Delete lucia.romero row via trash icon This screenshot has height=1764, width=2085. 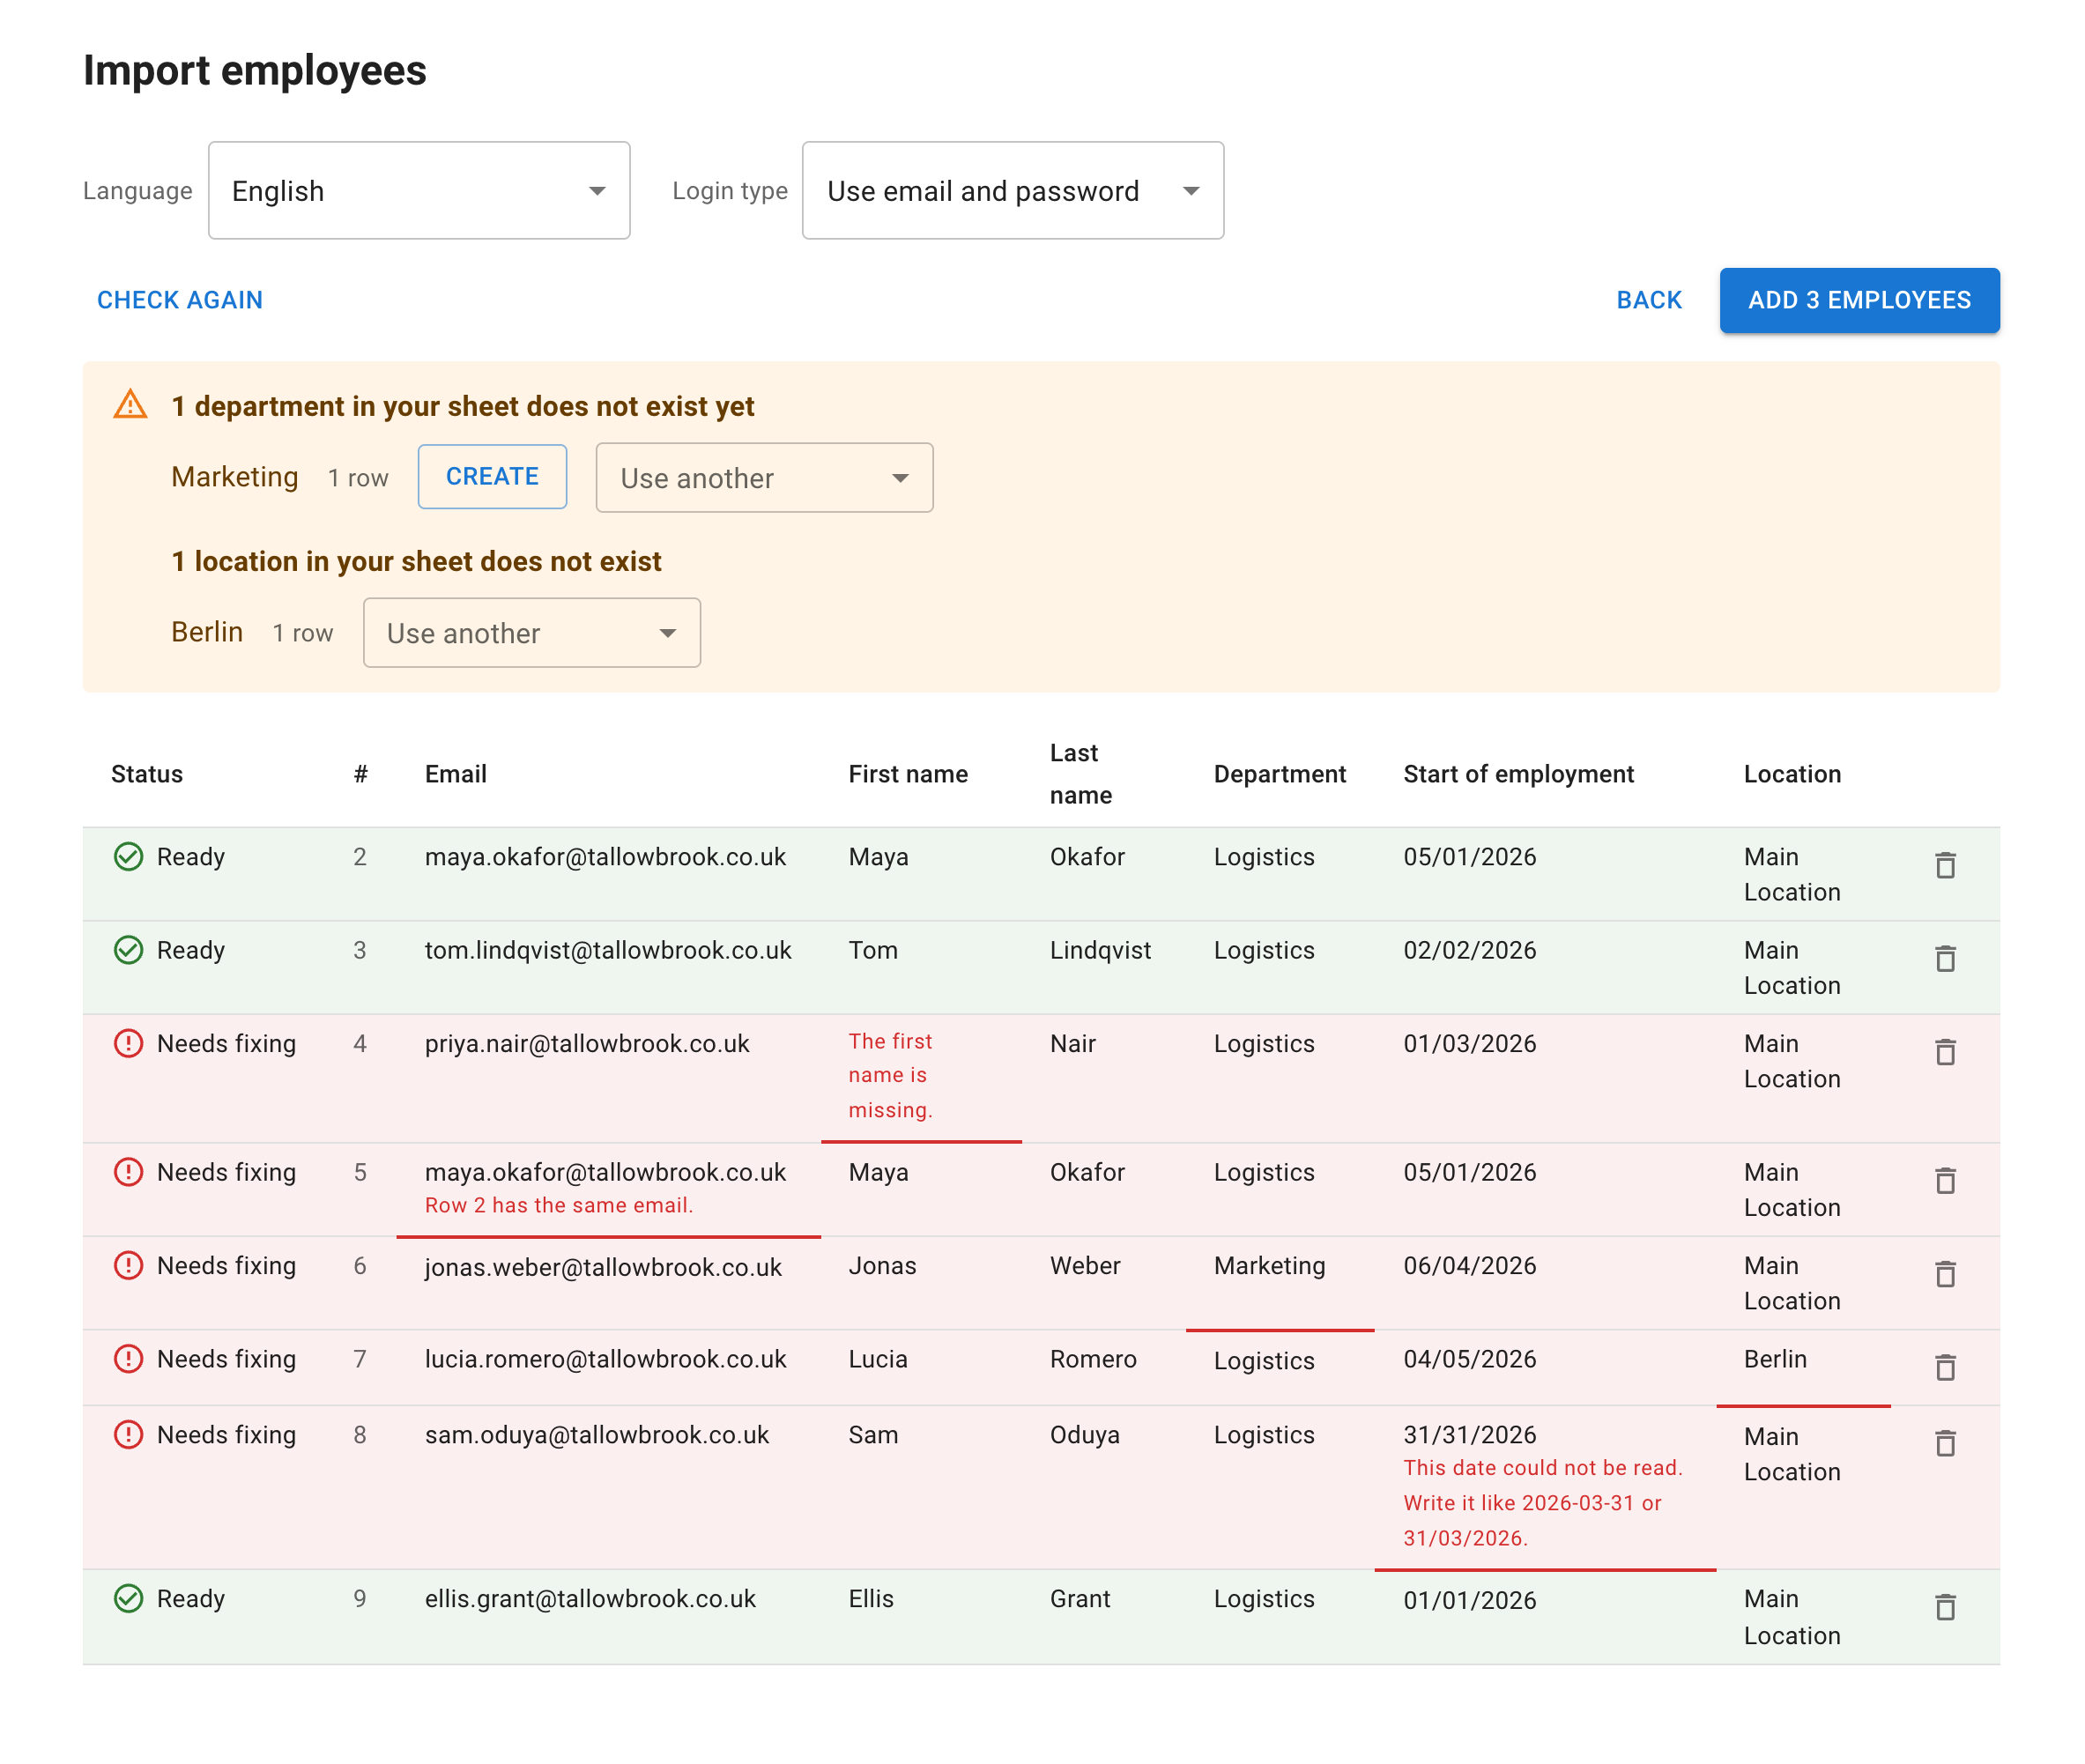(x=1944, y=1366)
